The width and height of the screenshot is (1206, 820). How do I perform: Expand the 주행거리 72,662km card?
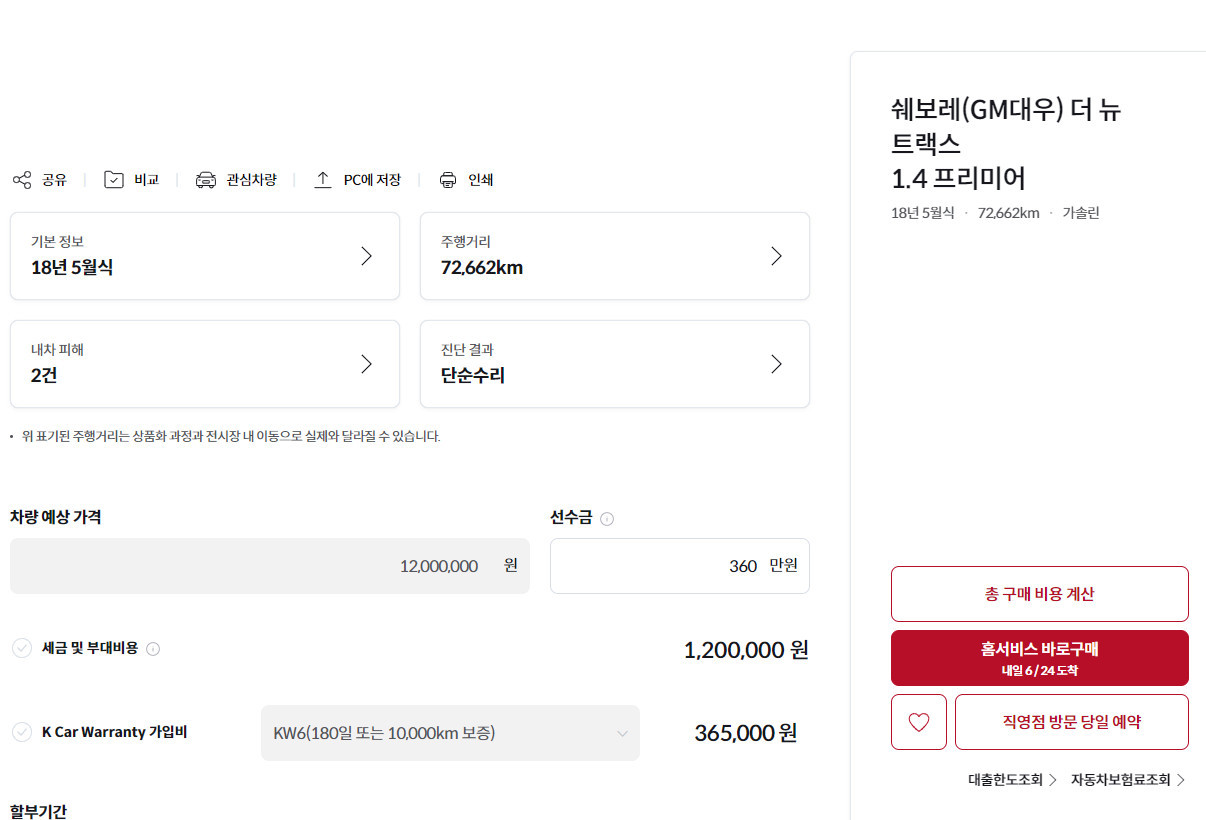click(x=615, y=256)
